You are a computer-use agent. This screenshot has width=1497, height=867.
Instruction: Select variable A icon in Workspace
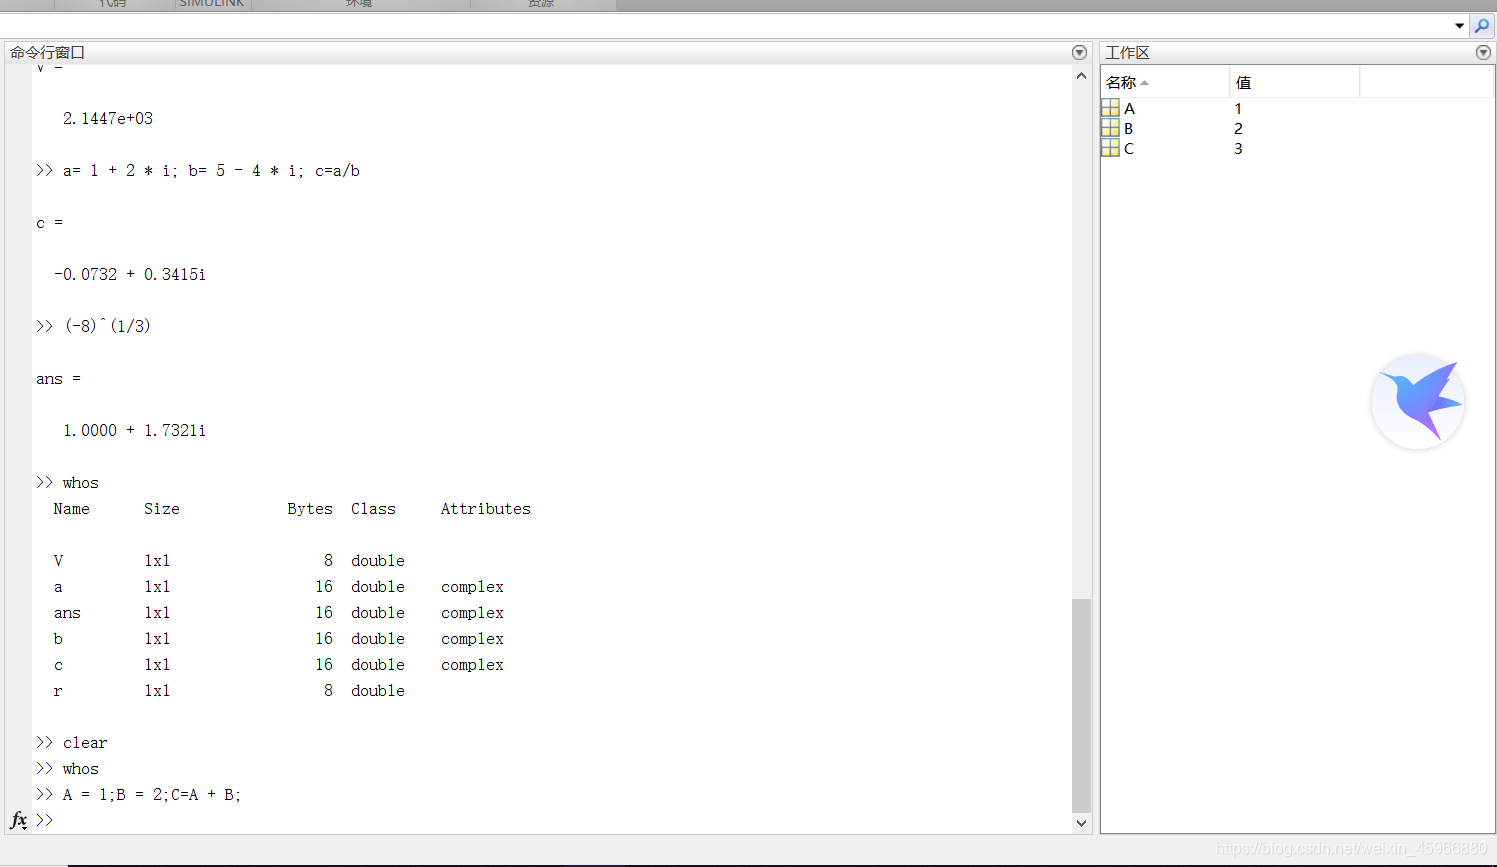click(1110, 108)
